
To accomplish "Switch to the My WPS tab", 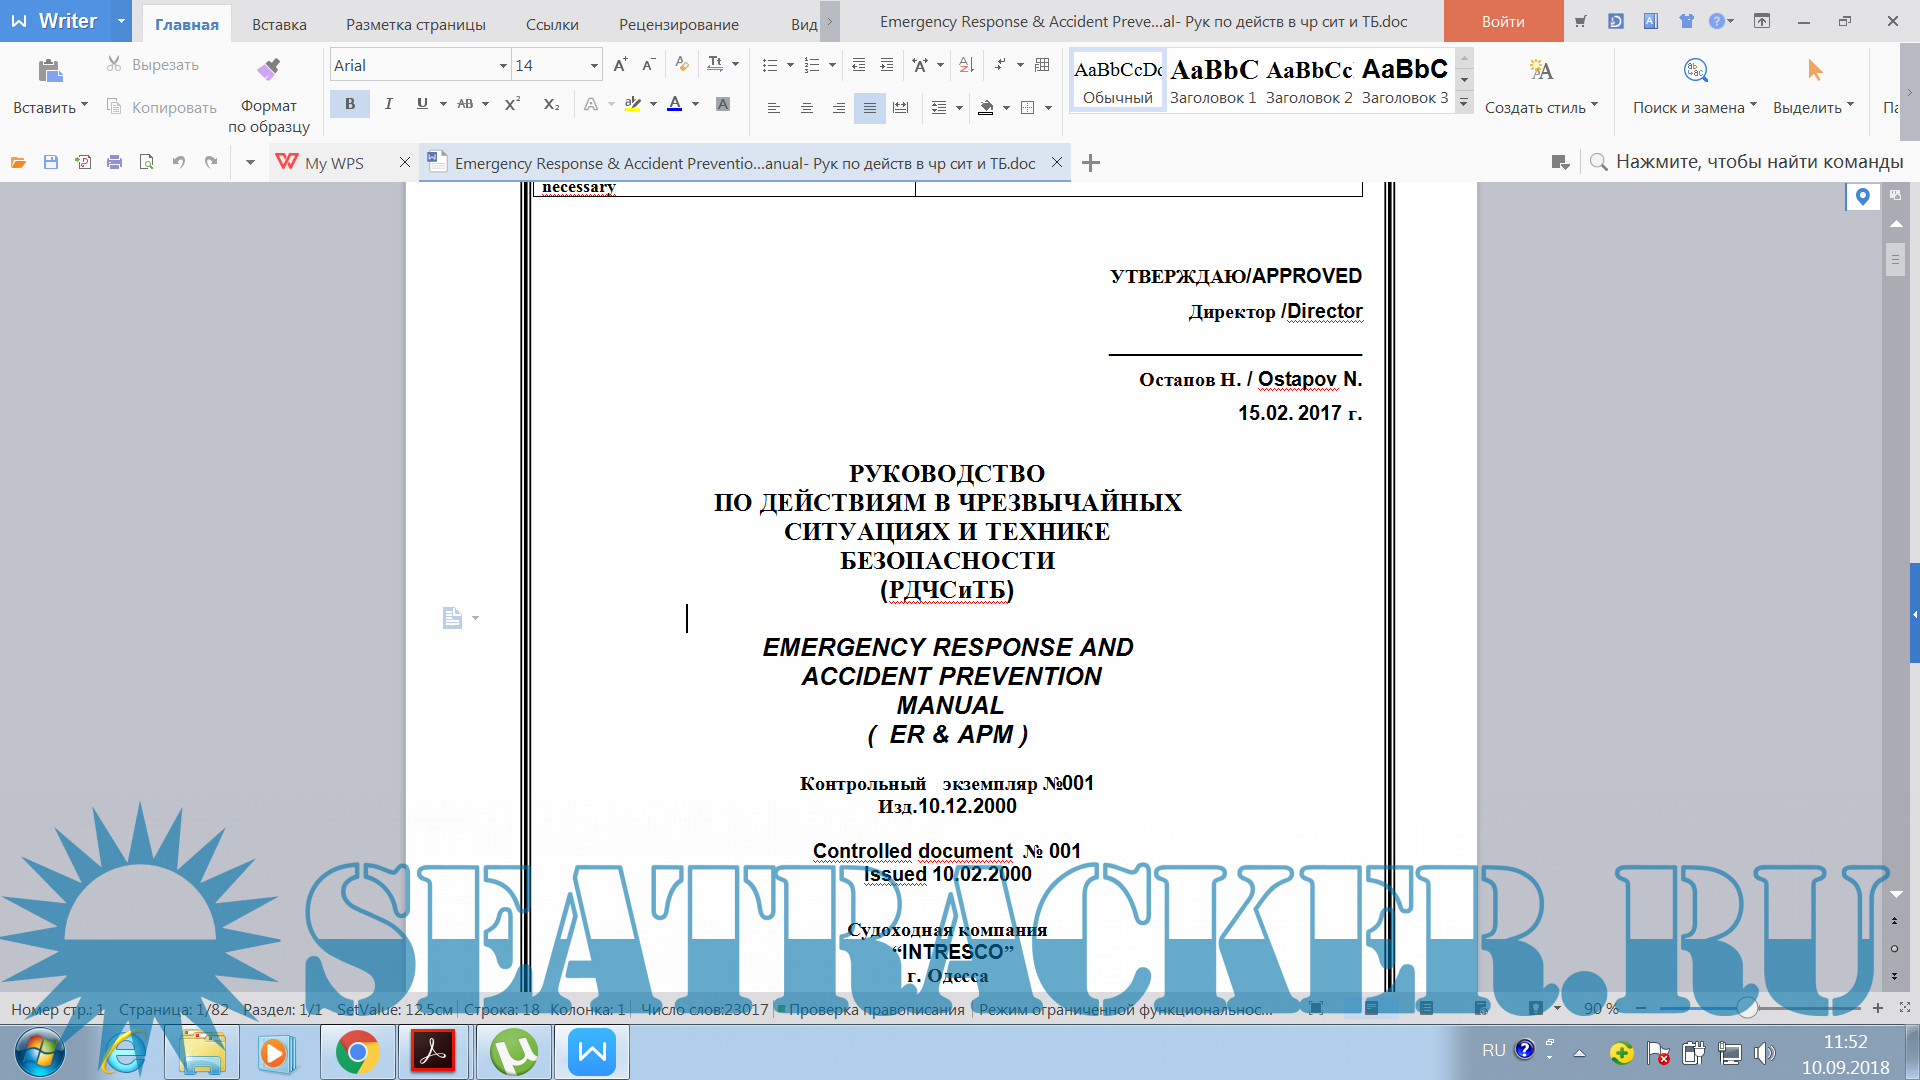I will (x=334, y=163).
